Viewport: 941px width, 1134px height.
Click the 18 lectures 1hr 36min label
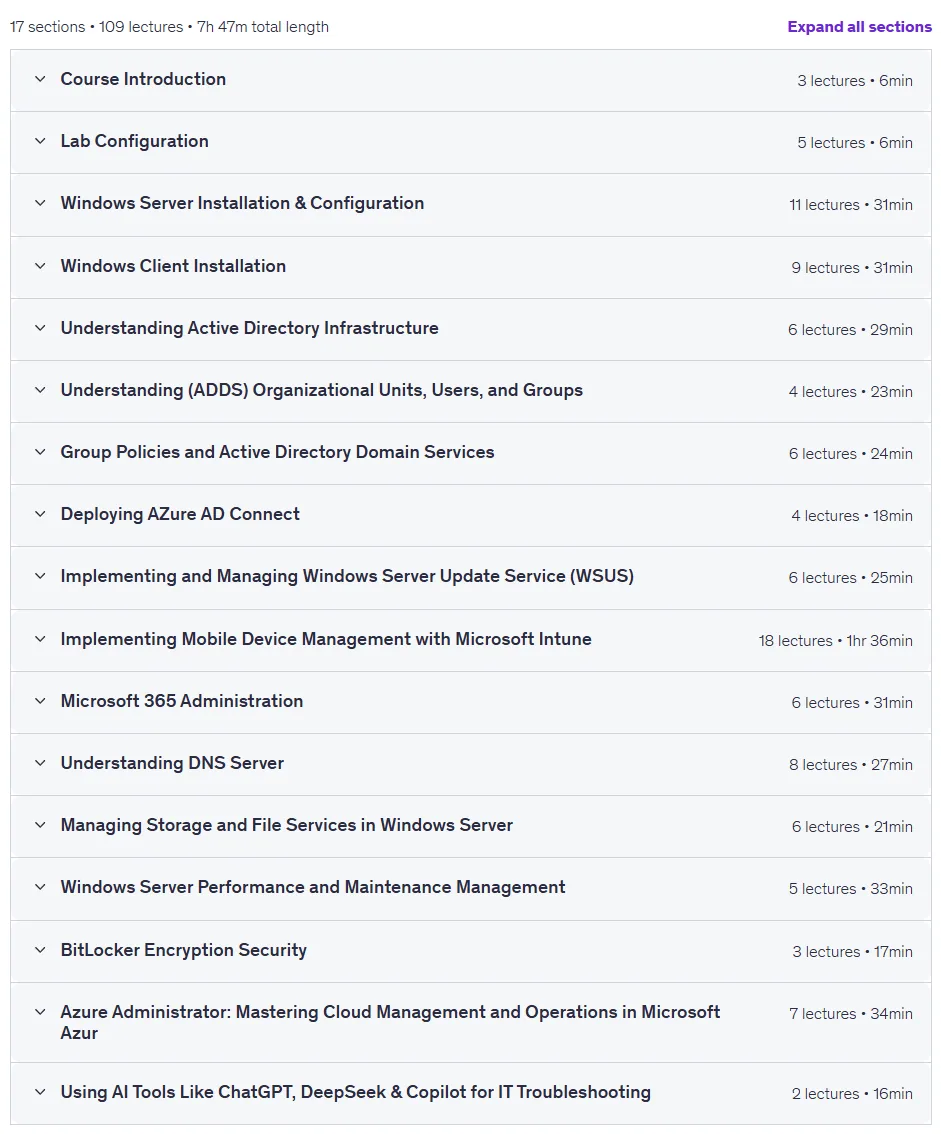835,641
